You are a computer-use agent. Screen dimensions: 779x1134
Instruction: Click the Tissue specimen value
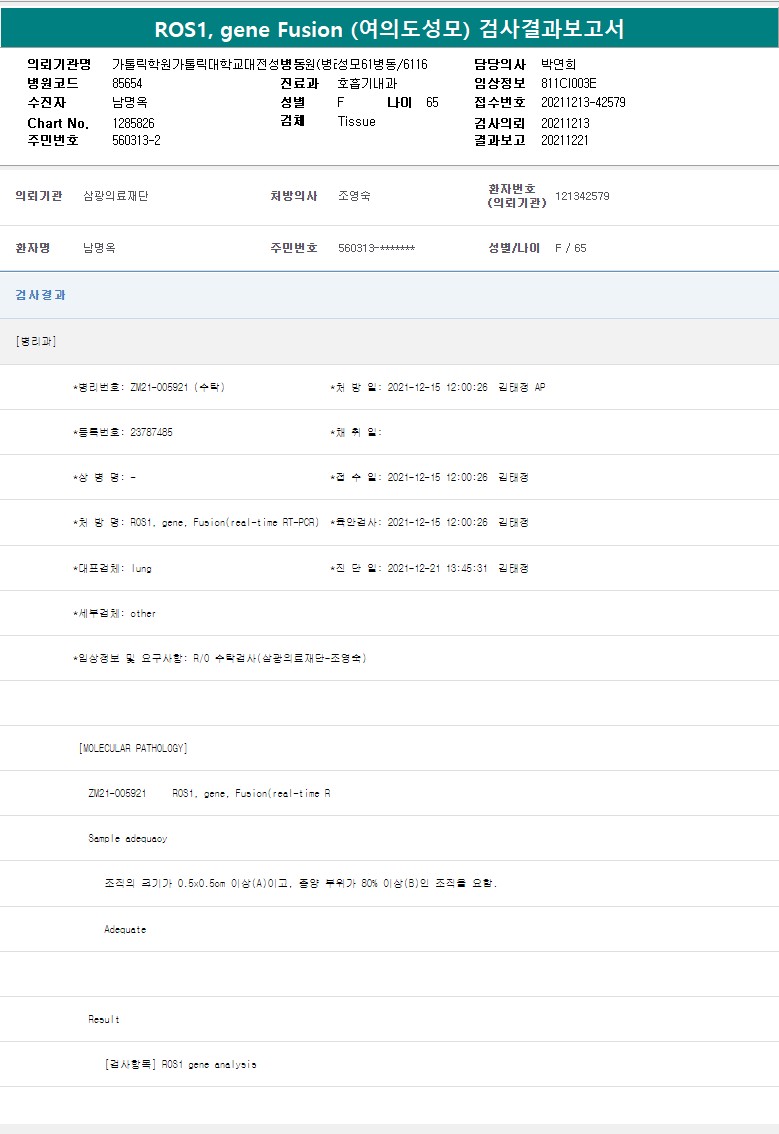356,121
